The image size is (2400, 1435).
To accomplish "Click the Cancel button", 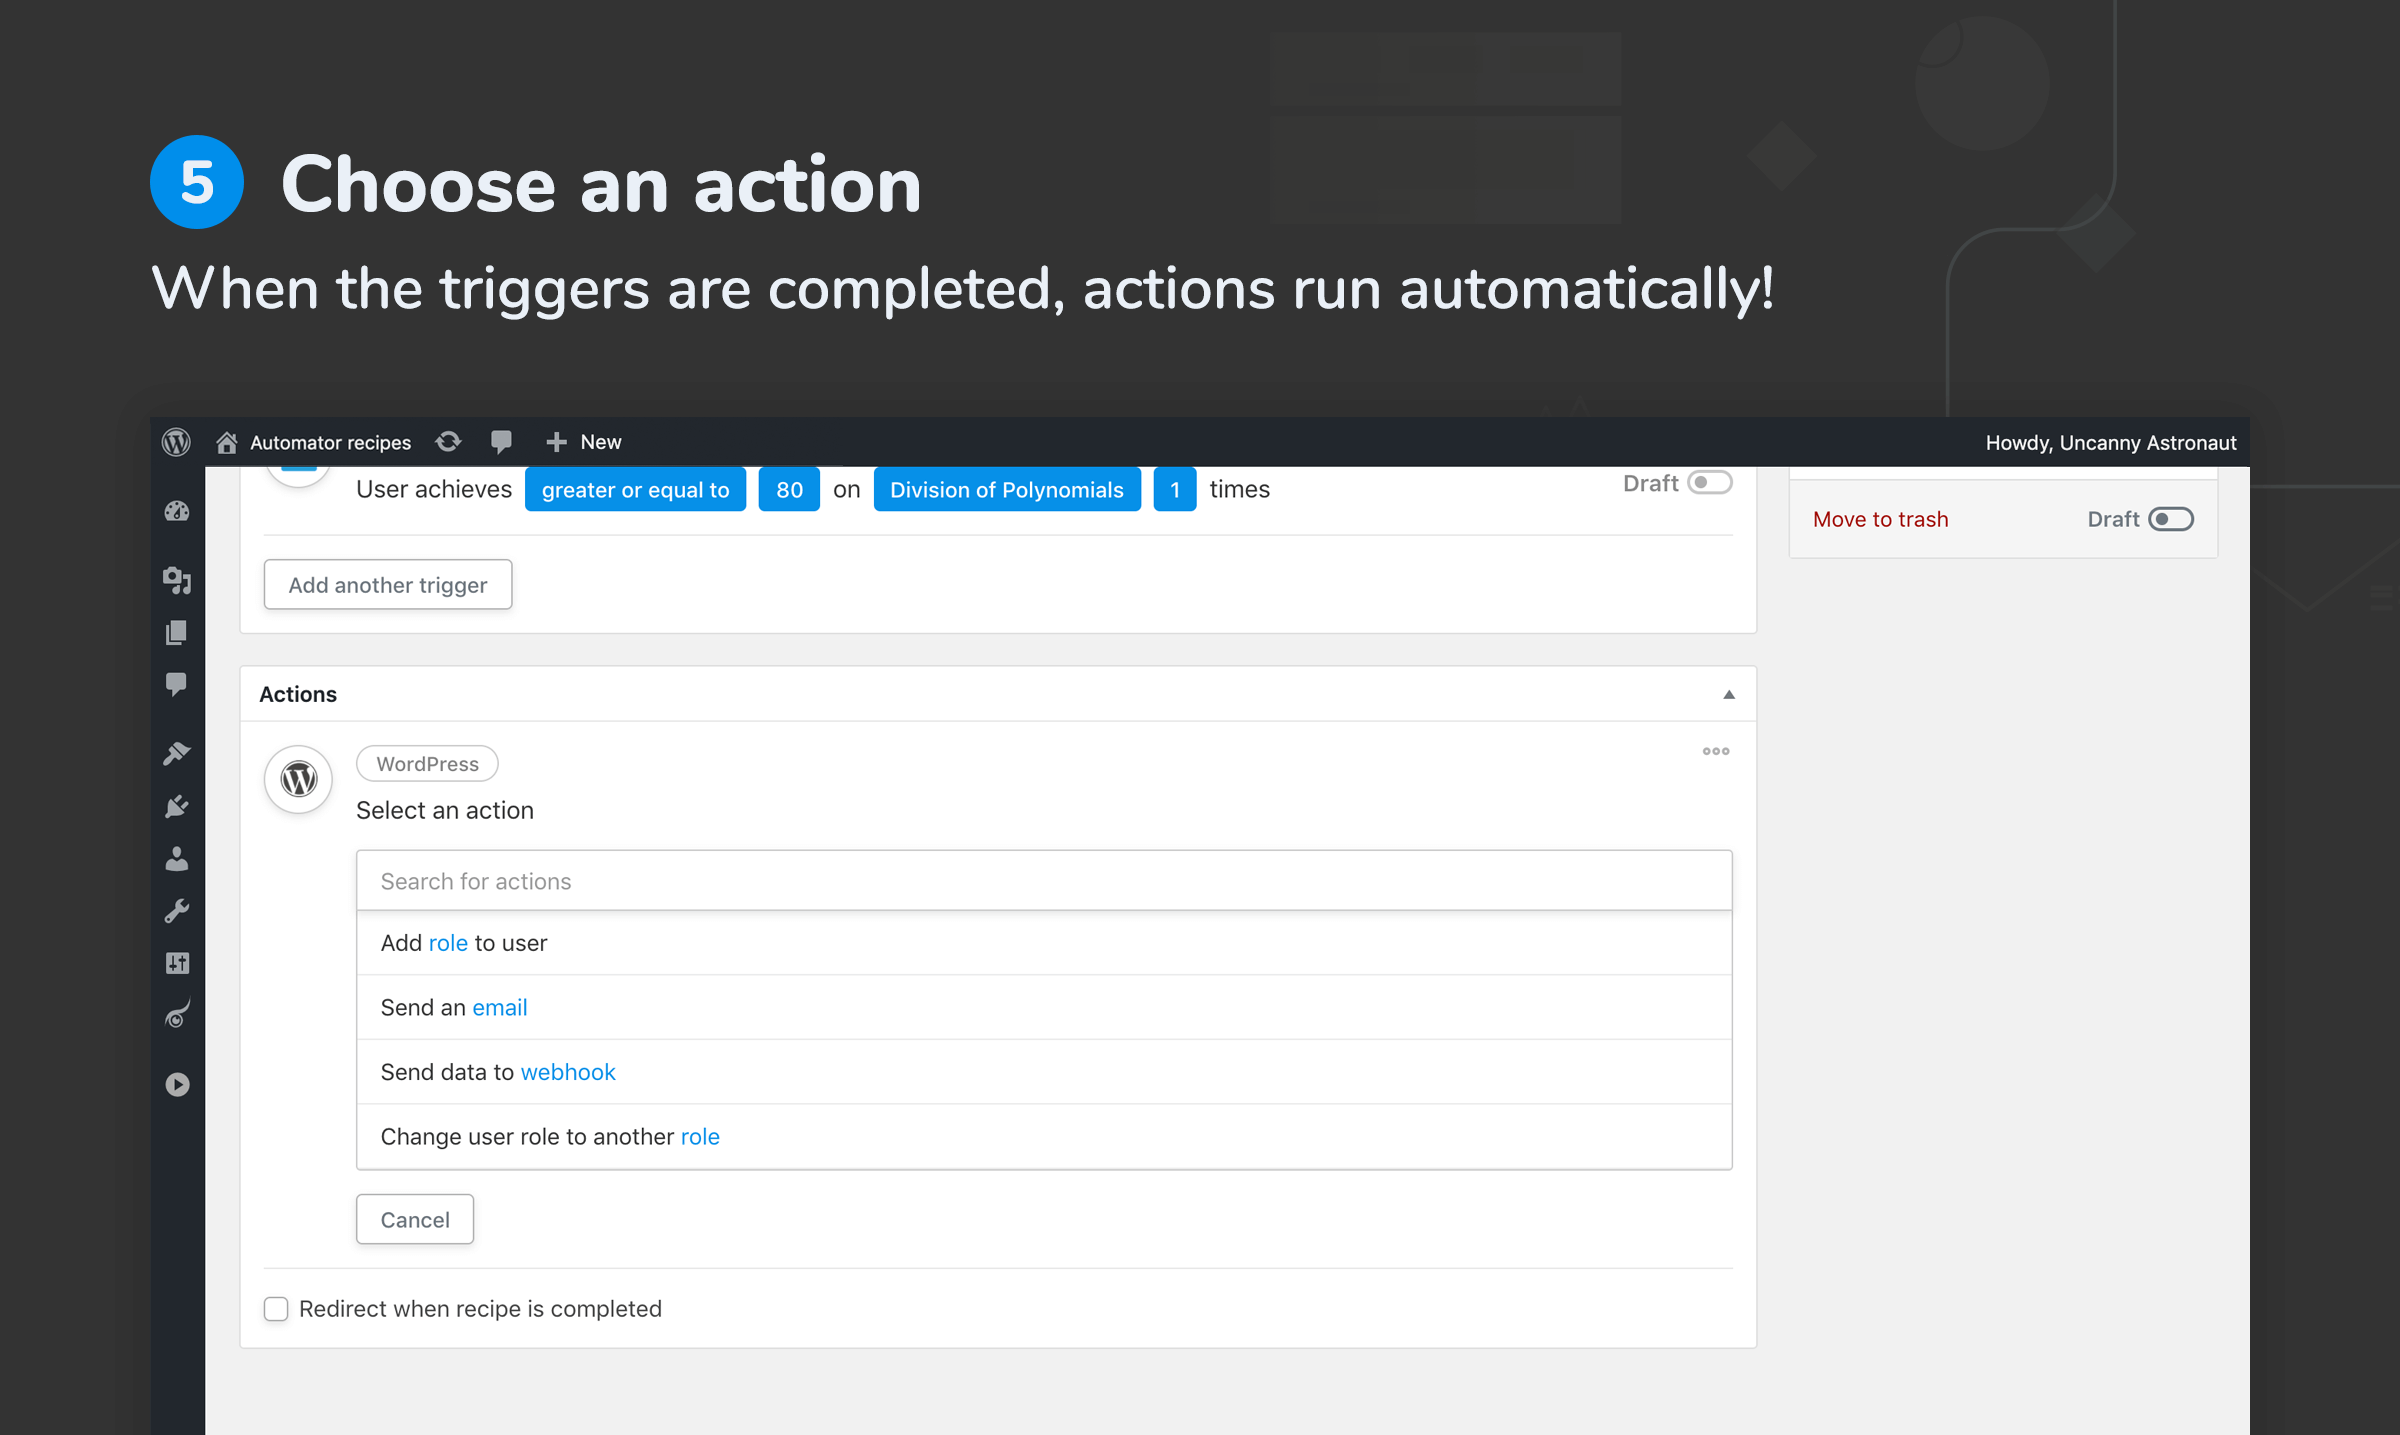I will click(x=415, y=1219).
